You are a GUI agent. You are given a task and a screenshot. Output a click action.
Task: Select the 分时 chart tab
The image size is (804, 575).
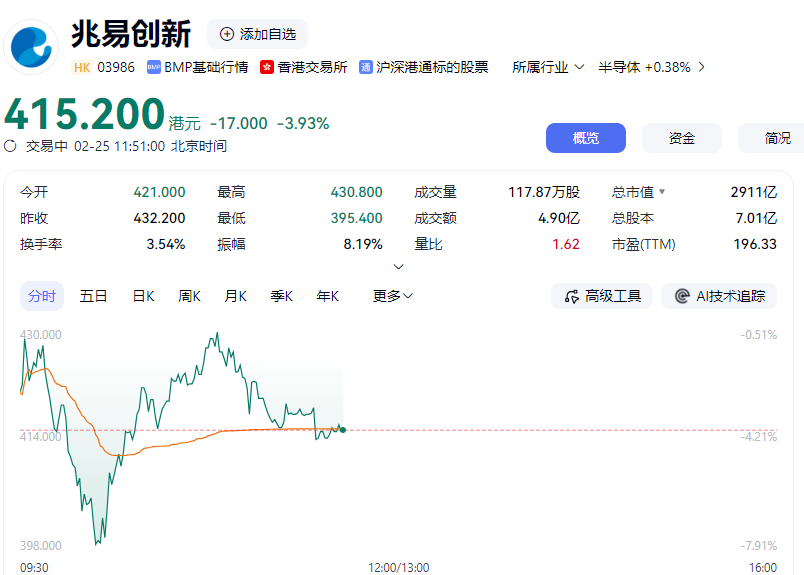click(42, 296)
